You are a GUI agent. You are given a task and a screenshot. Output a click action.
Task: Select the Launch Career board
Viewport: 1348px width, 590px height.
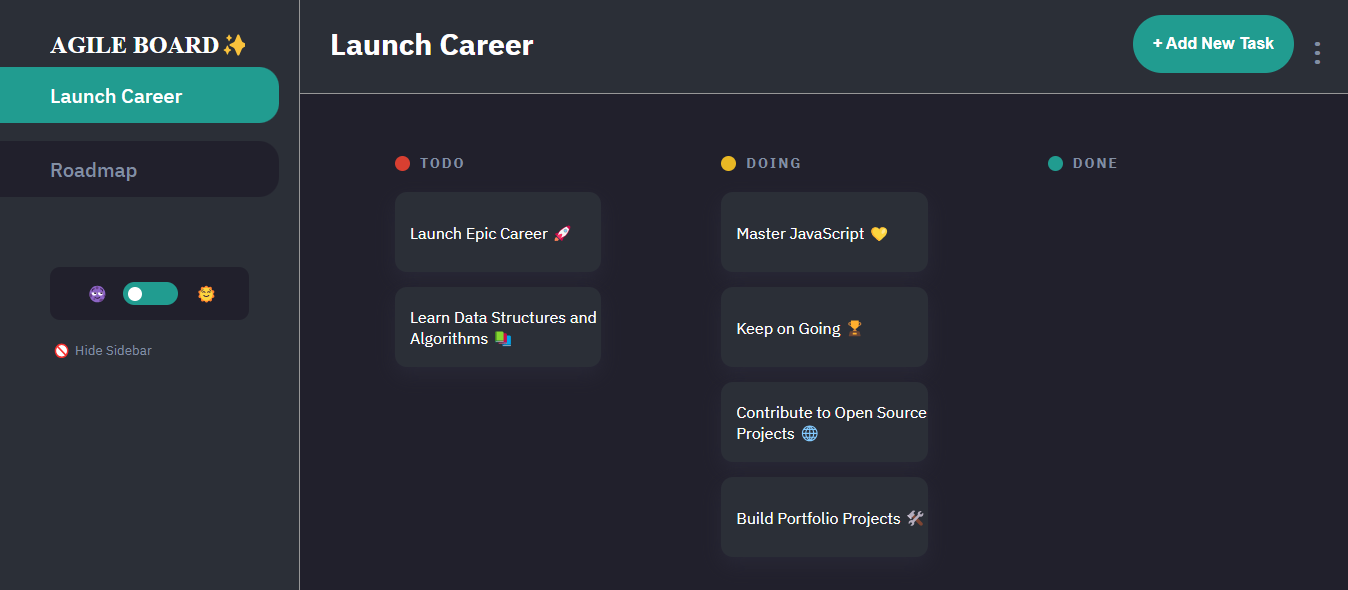138,96
